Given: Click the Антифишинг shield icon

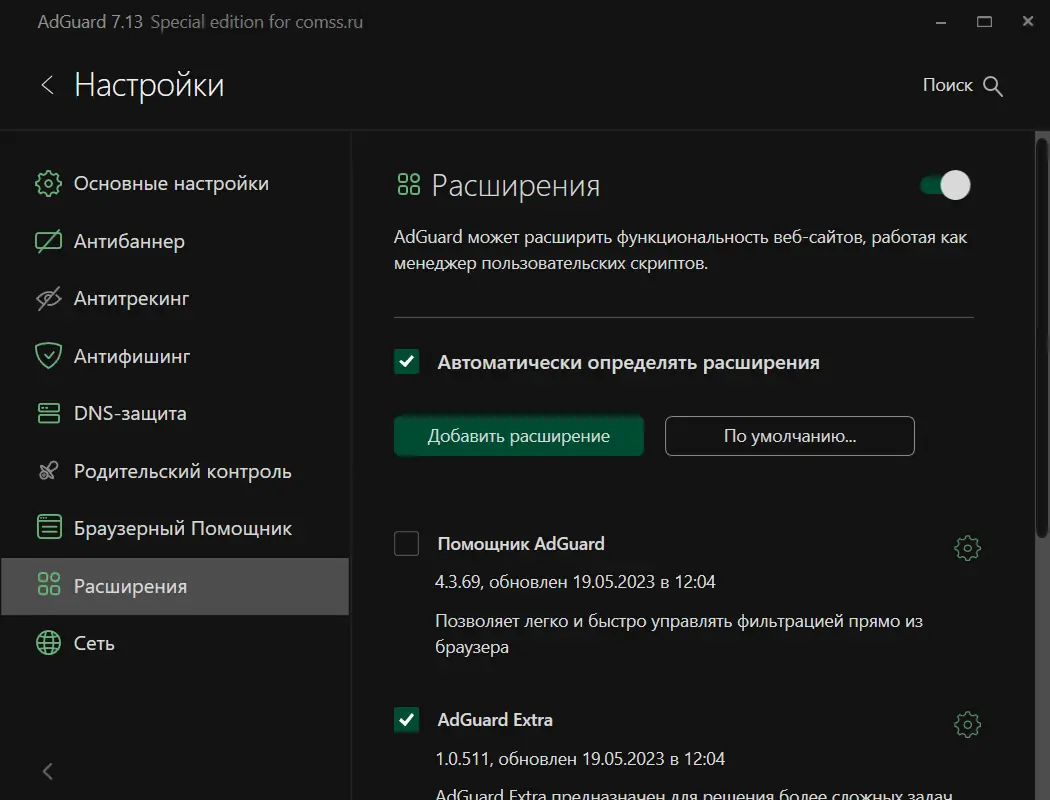Looking at the screenshot, I should coord(48,356).
